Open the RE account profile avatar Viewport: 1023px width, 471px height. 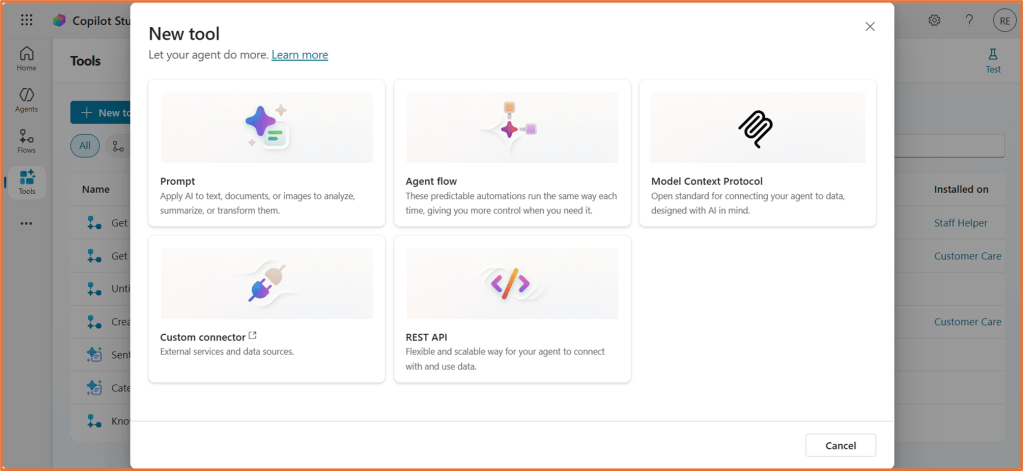[1004, 20]
